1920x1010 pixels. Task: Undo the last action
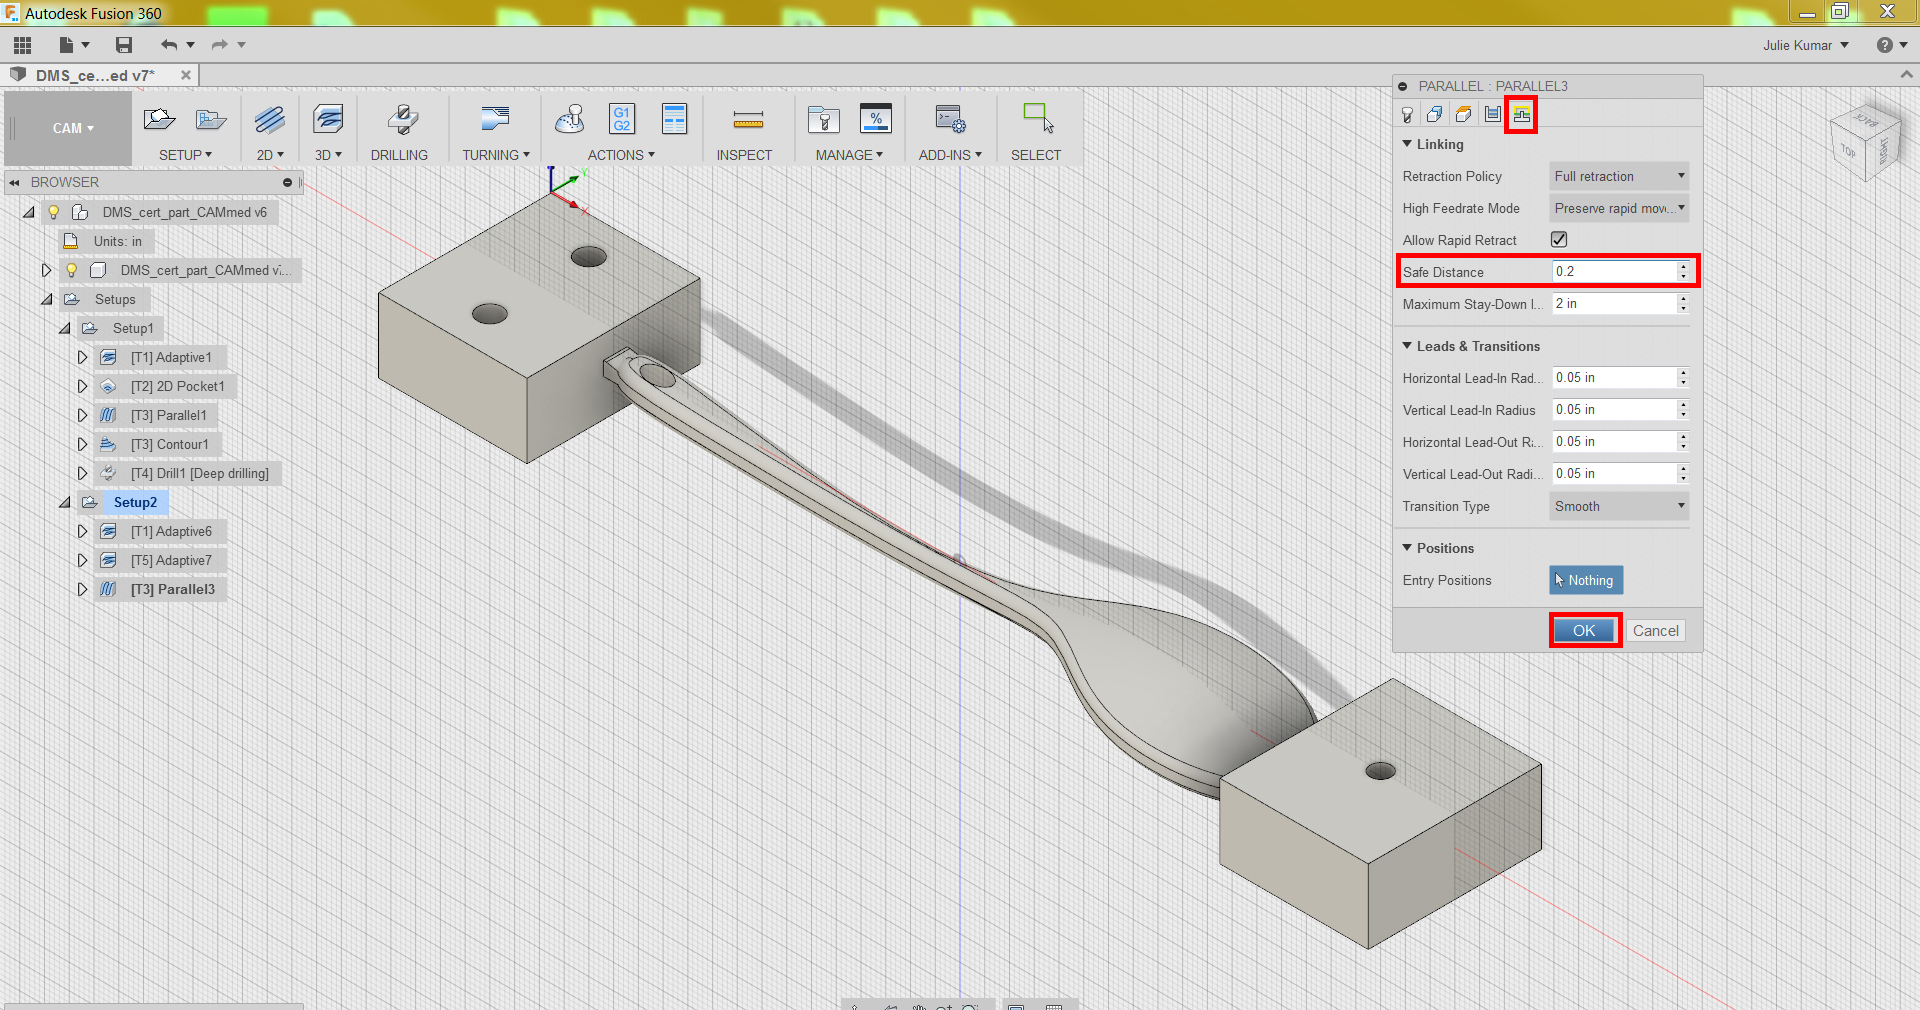point(169,45)
